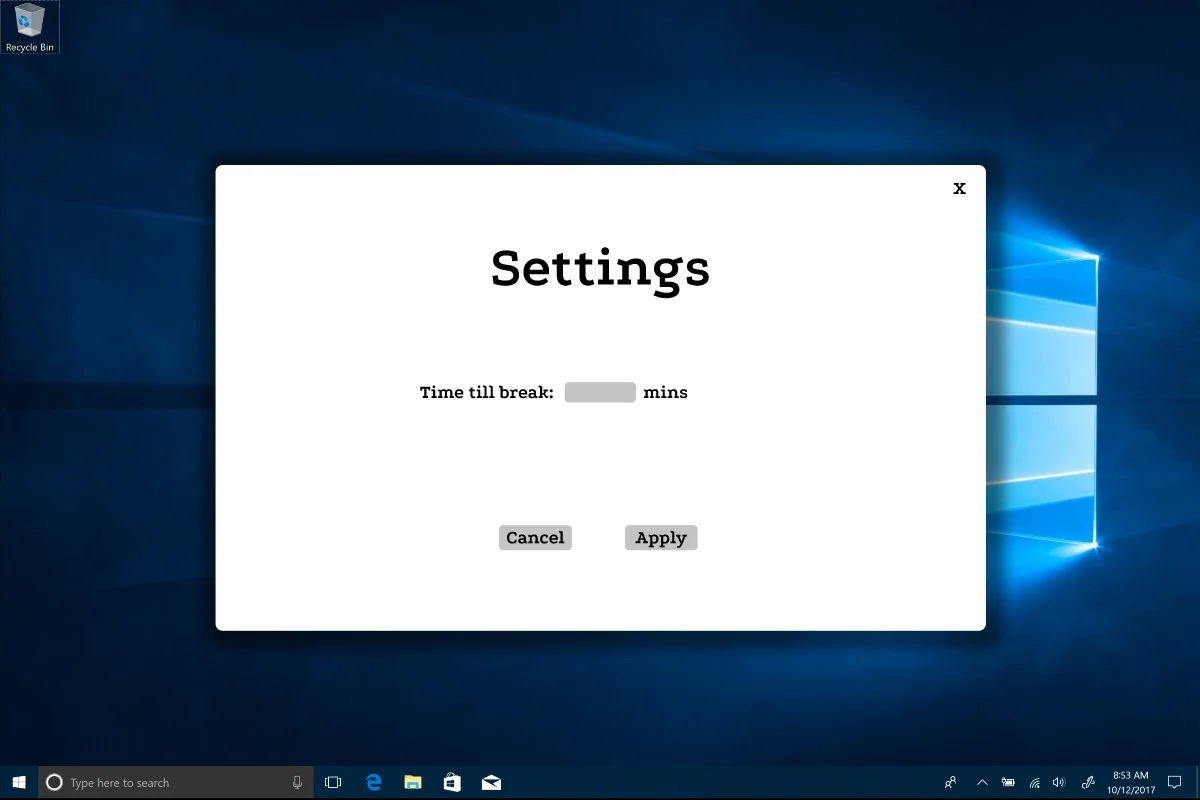1200x800 pixels.
Task: Select the Recycle Bin desktop icon
Action: (30, 27)
